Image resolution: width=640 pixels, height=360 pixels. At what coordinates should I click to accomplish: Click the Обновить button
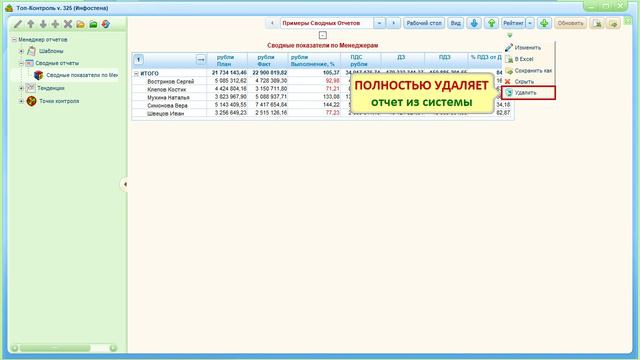[x=570, y=23]
